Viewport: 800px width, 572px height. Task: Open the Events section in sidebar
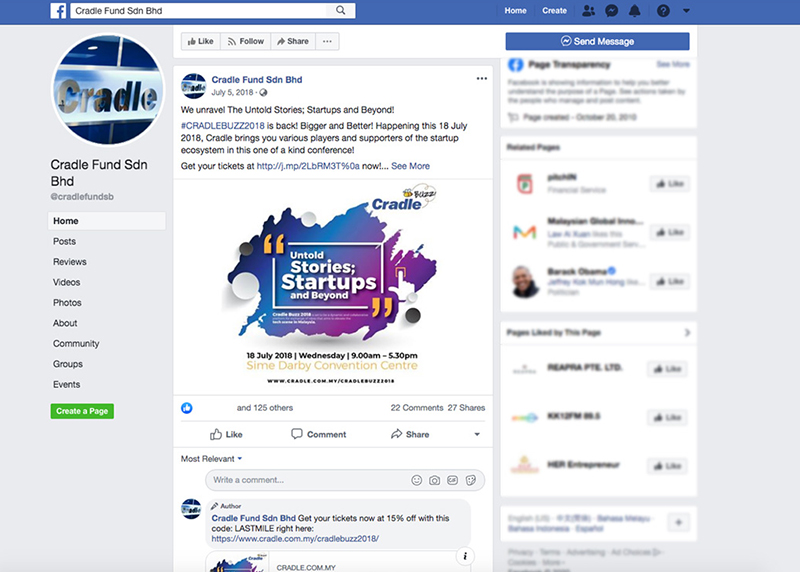point(66,384)
